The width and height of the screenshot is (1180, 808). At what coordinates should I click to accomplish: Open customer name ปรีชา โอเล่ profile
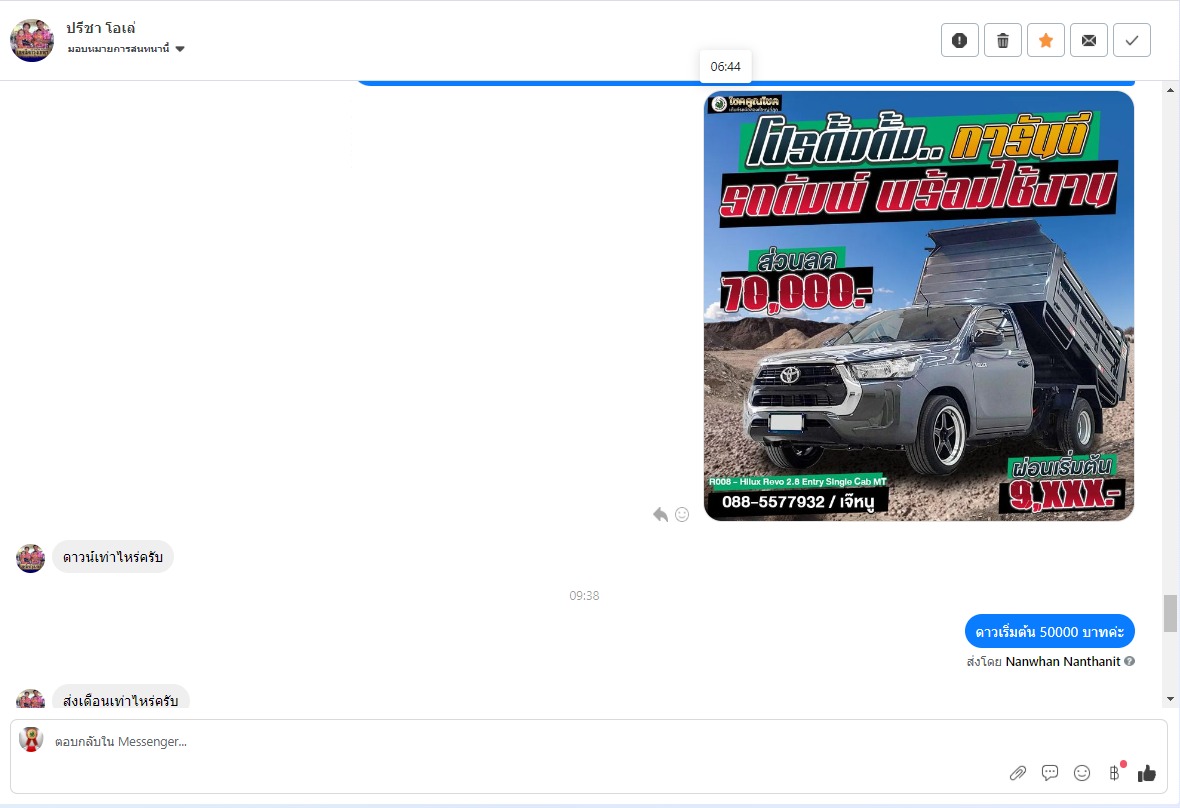point(100,28)
